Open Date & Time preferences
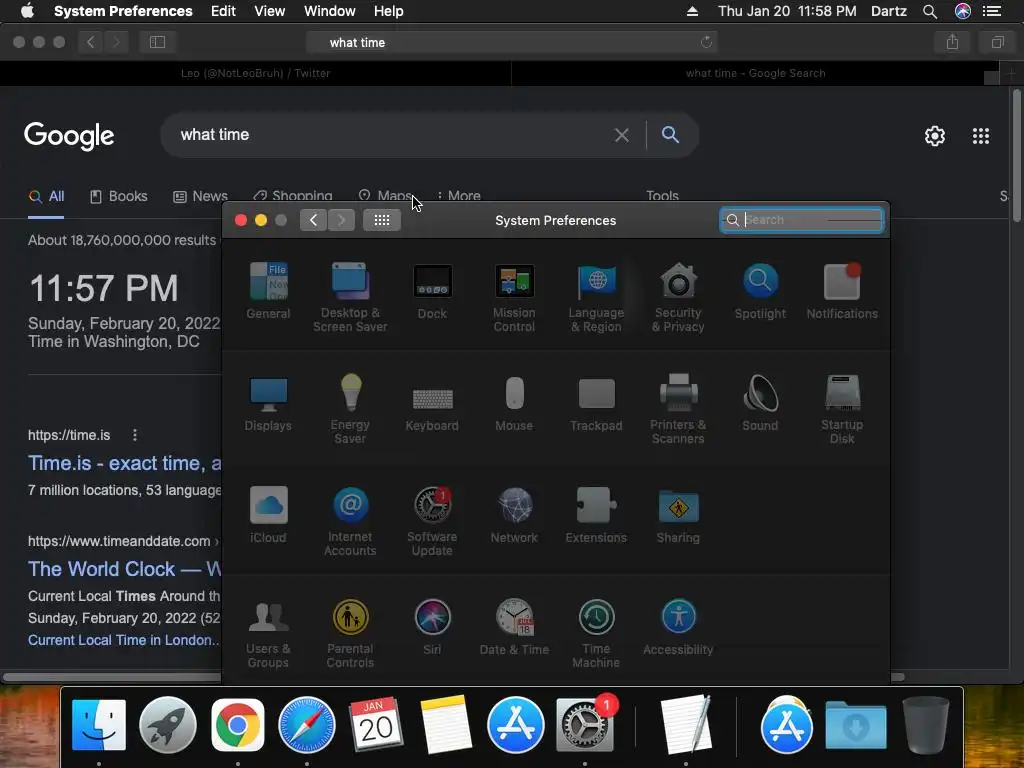 tap(514, 627)
